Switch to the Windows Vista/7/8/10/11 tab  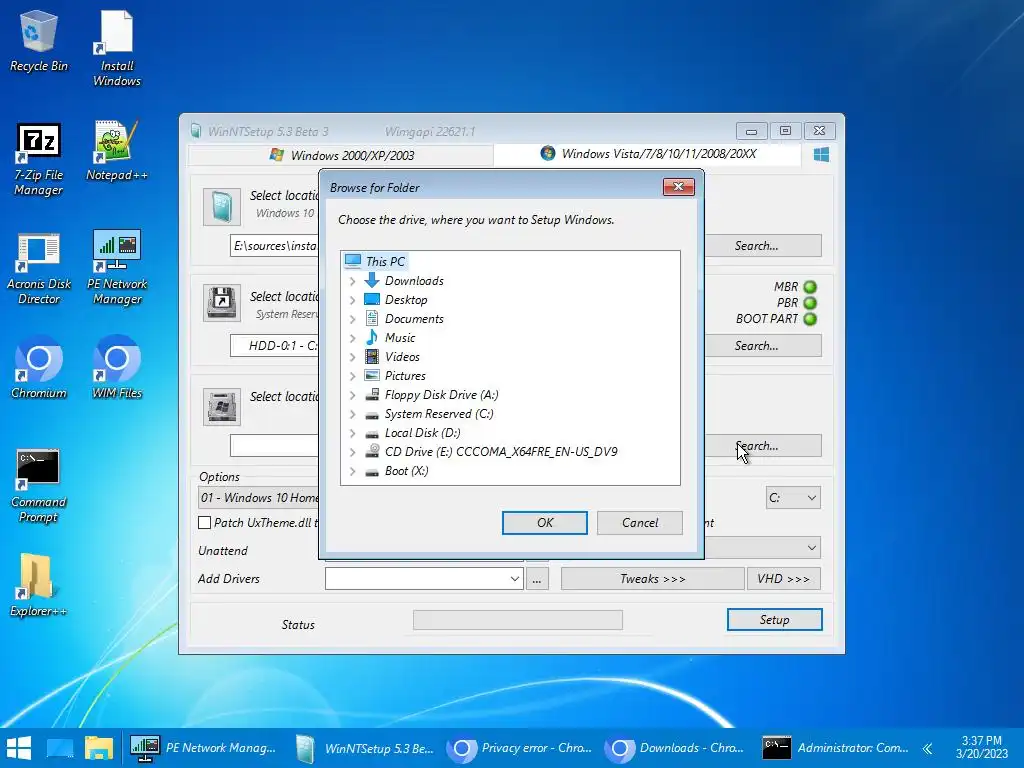(648, 154)
